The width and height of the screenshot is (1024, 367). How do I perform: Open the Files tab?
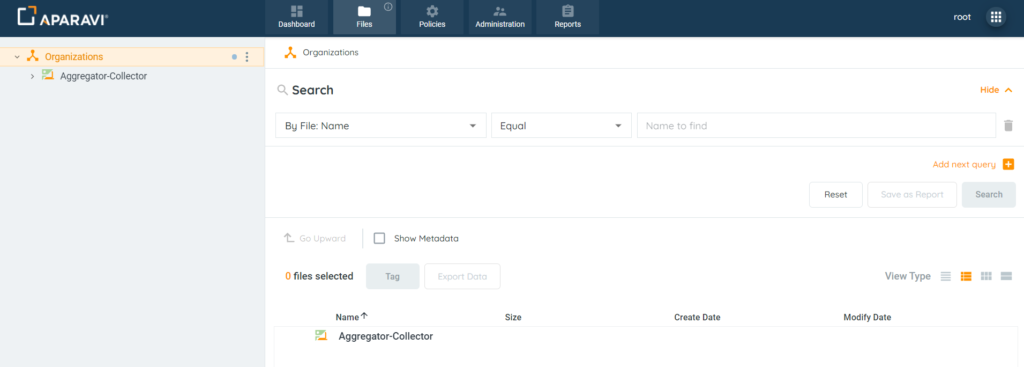(x=364, y=17)
